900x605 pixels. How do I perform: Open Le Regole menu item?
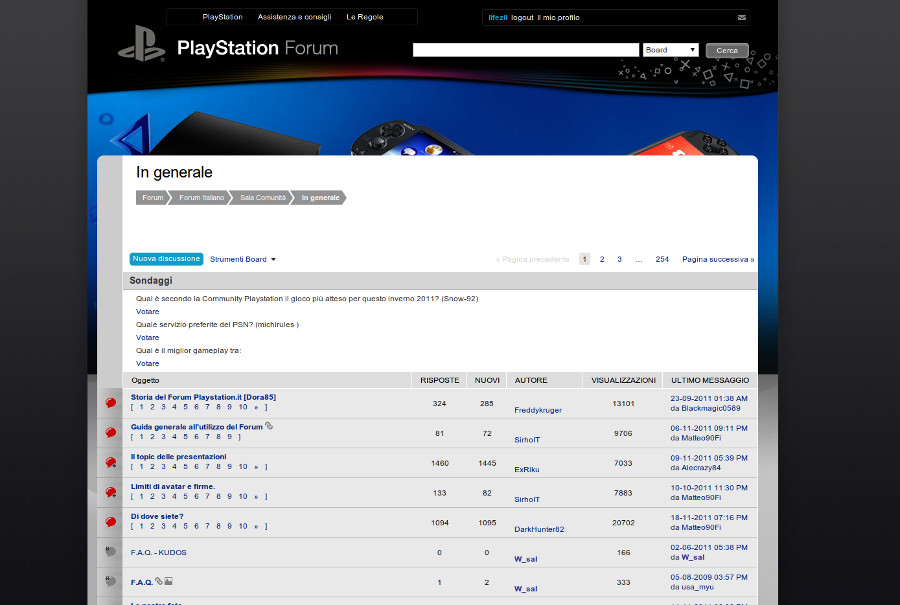[364, 17]
